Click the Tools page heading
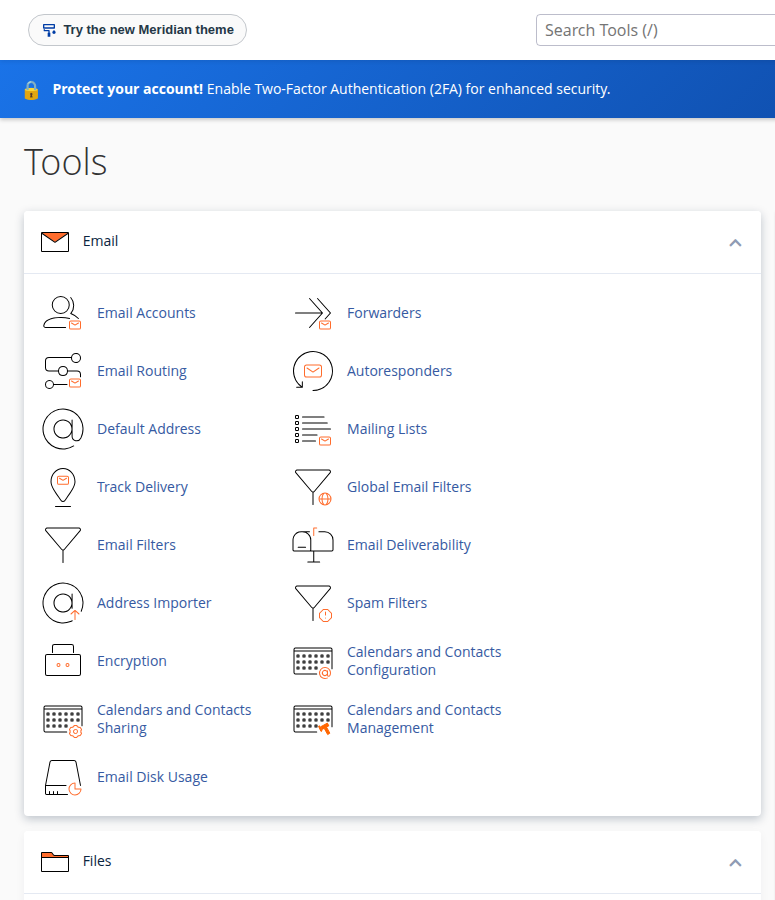 (x=65, y=162)
